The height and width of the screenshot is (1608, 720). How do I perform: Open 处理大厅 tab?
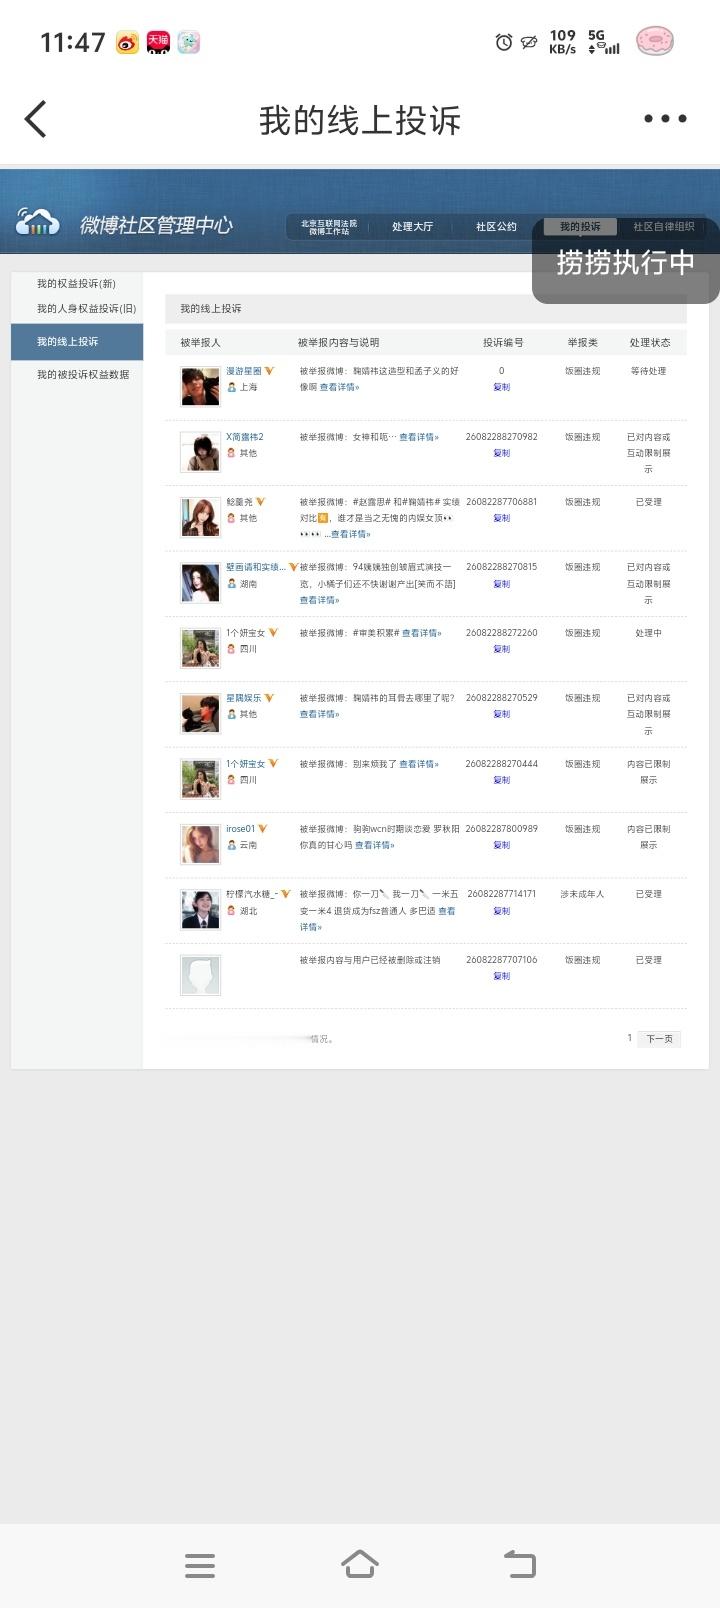[x=413, y=227]
